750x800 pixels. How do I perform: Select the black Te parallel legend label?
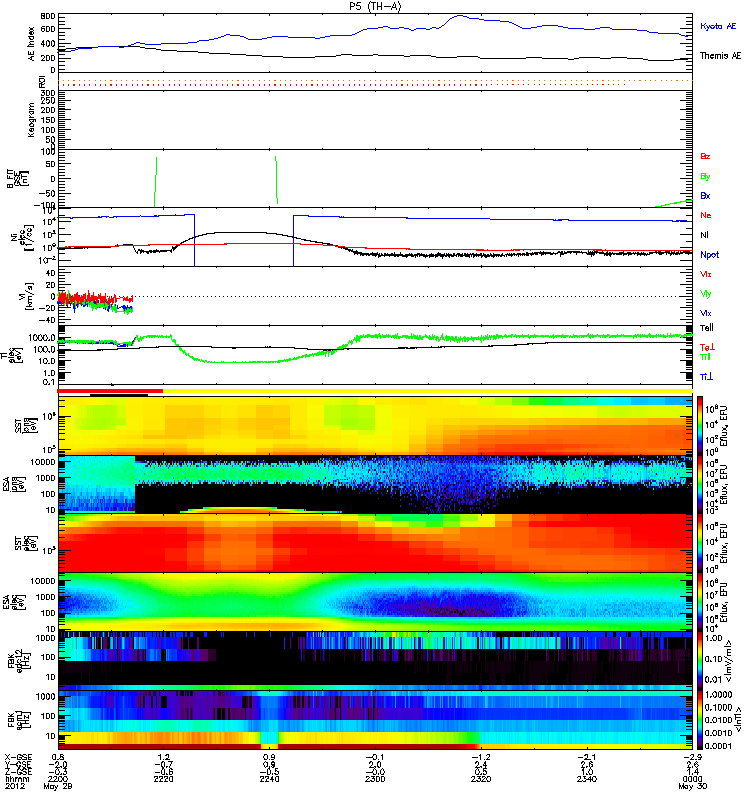click(707, 328)
